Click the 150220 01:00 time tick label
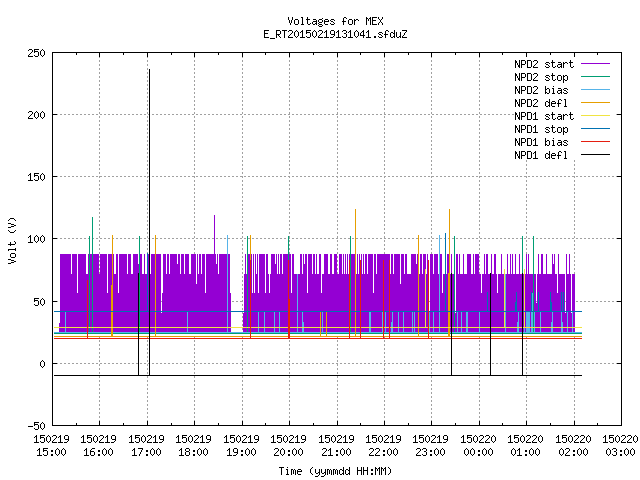 point(526,446)
